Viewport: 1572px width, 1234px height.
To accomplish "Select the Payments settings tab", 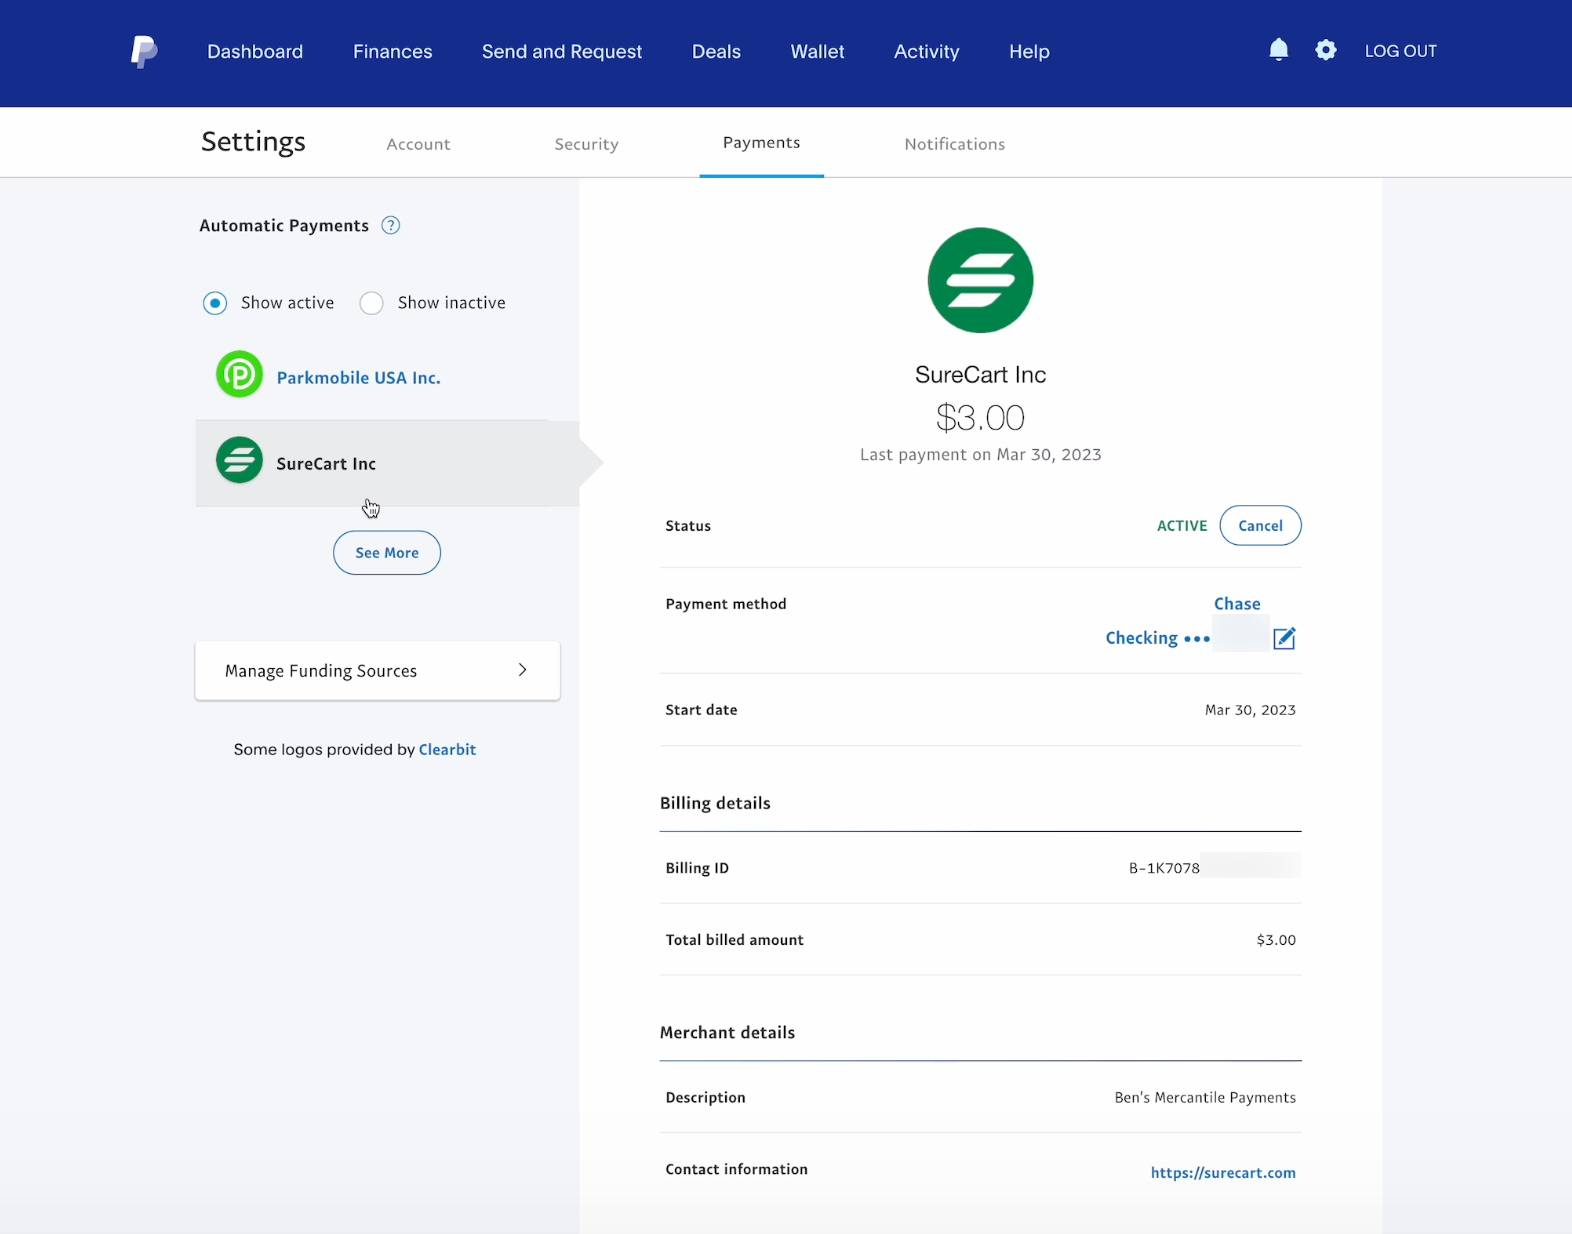I will (x=761, y=143).
